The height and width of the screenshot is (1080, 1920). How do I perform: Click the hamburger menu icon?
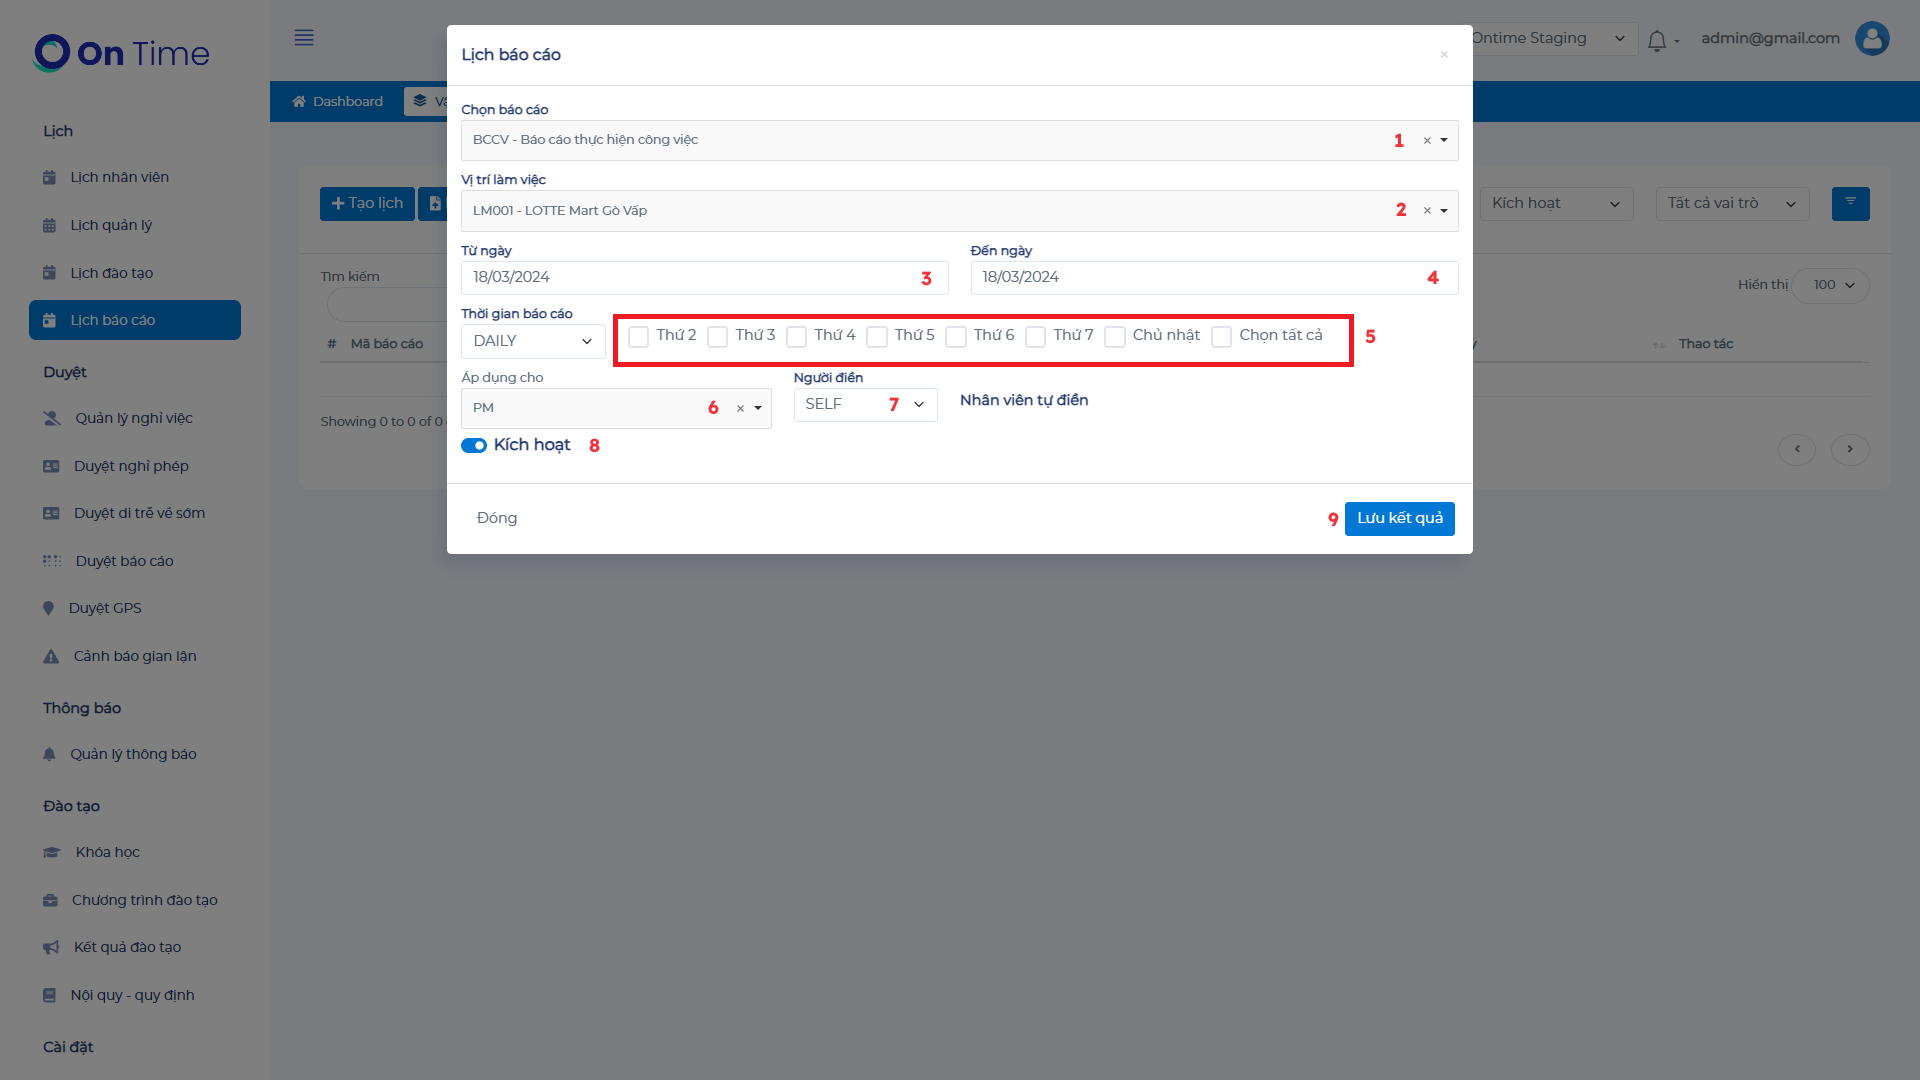click(304, 38)
